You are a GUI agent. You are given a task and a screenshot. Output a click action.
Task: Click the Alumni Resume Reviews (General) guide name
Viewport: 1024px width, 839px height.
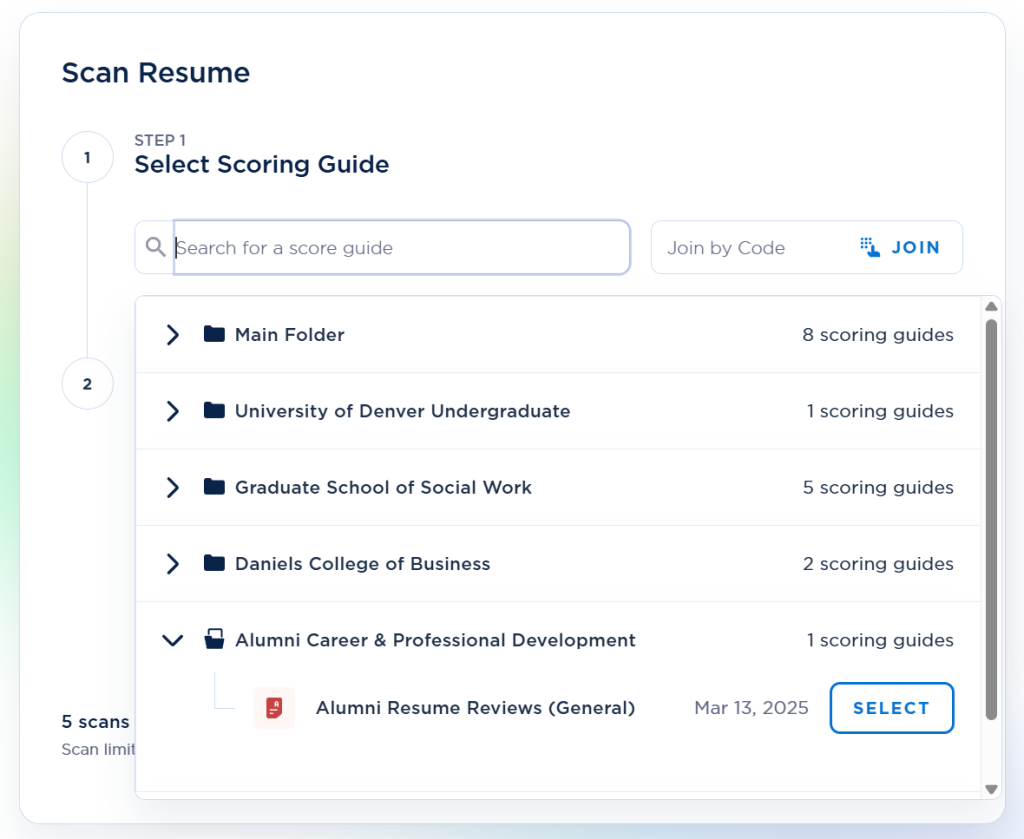click(x=475, y=708)
